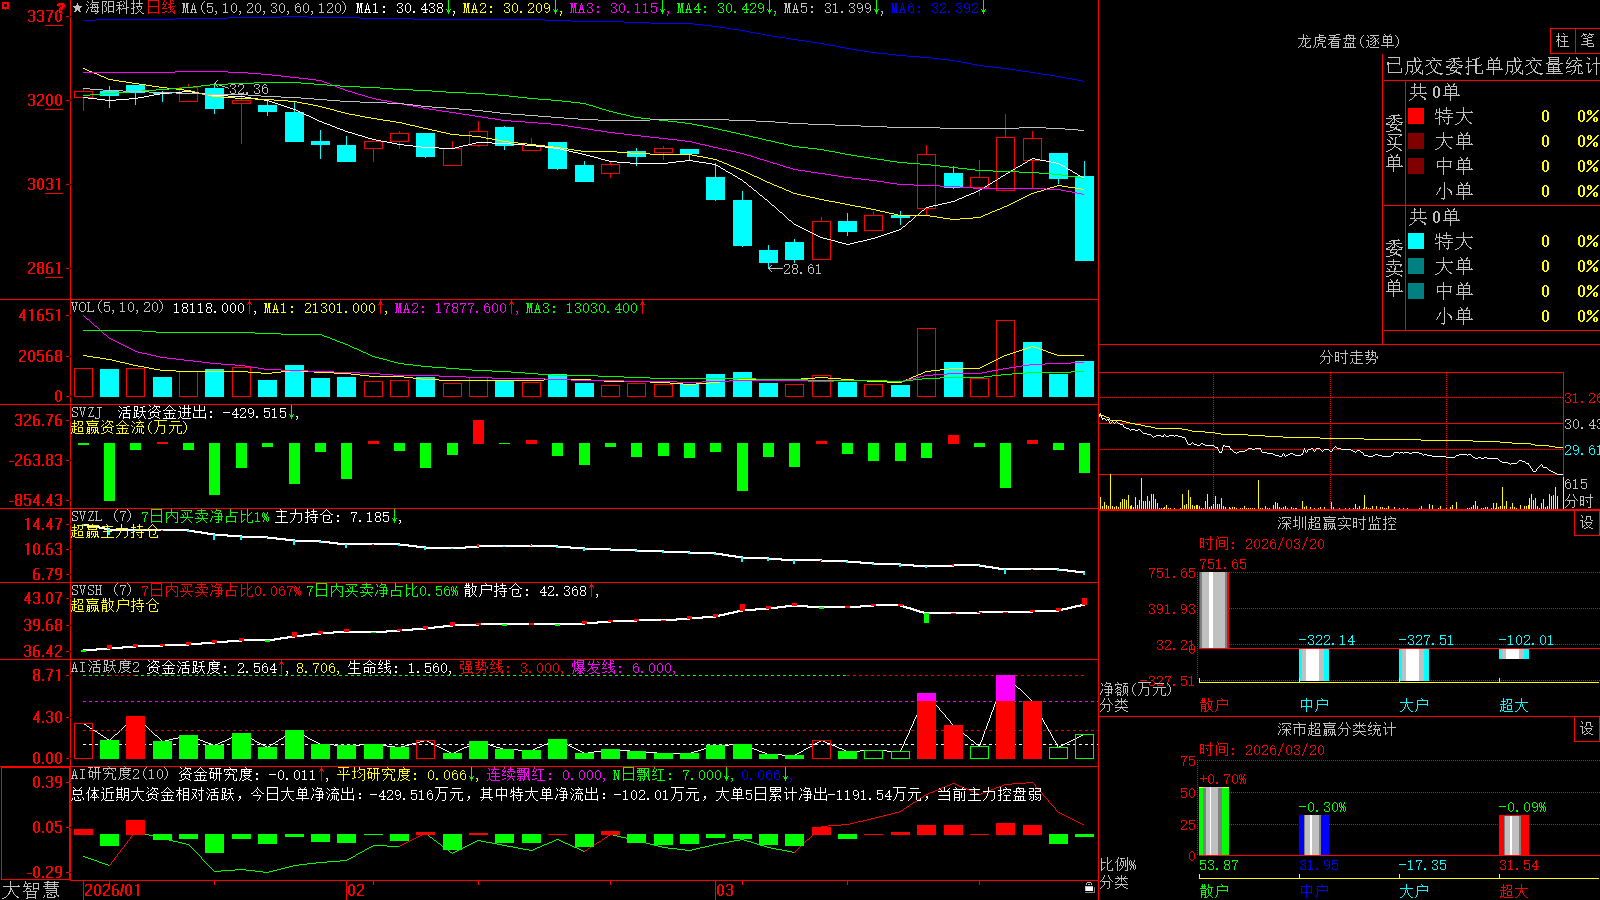Click the 深圳超赢实时监控 title

pos(1337,523)
